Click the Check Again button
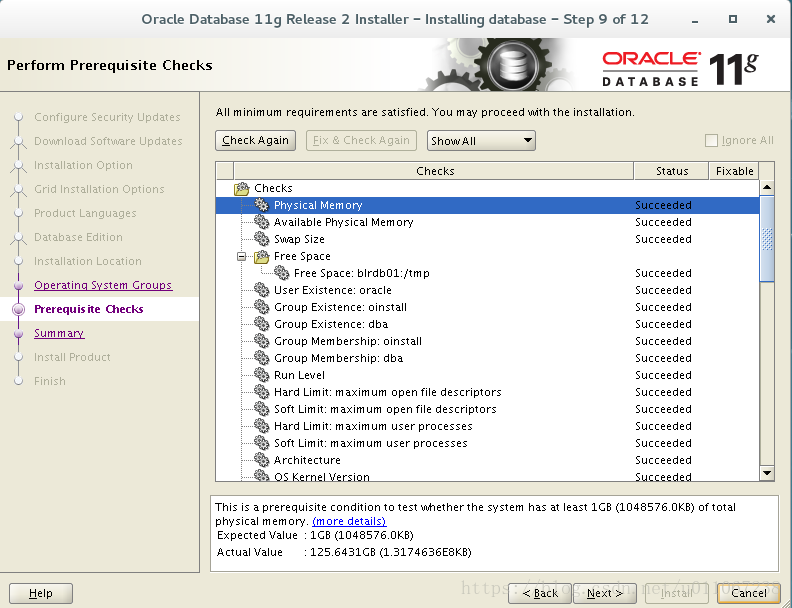Image resolution: width=792 pixels, height=608 pixels. 255,140
